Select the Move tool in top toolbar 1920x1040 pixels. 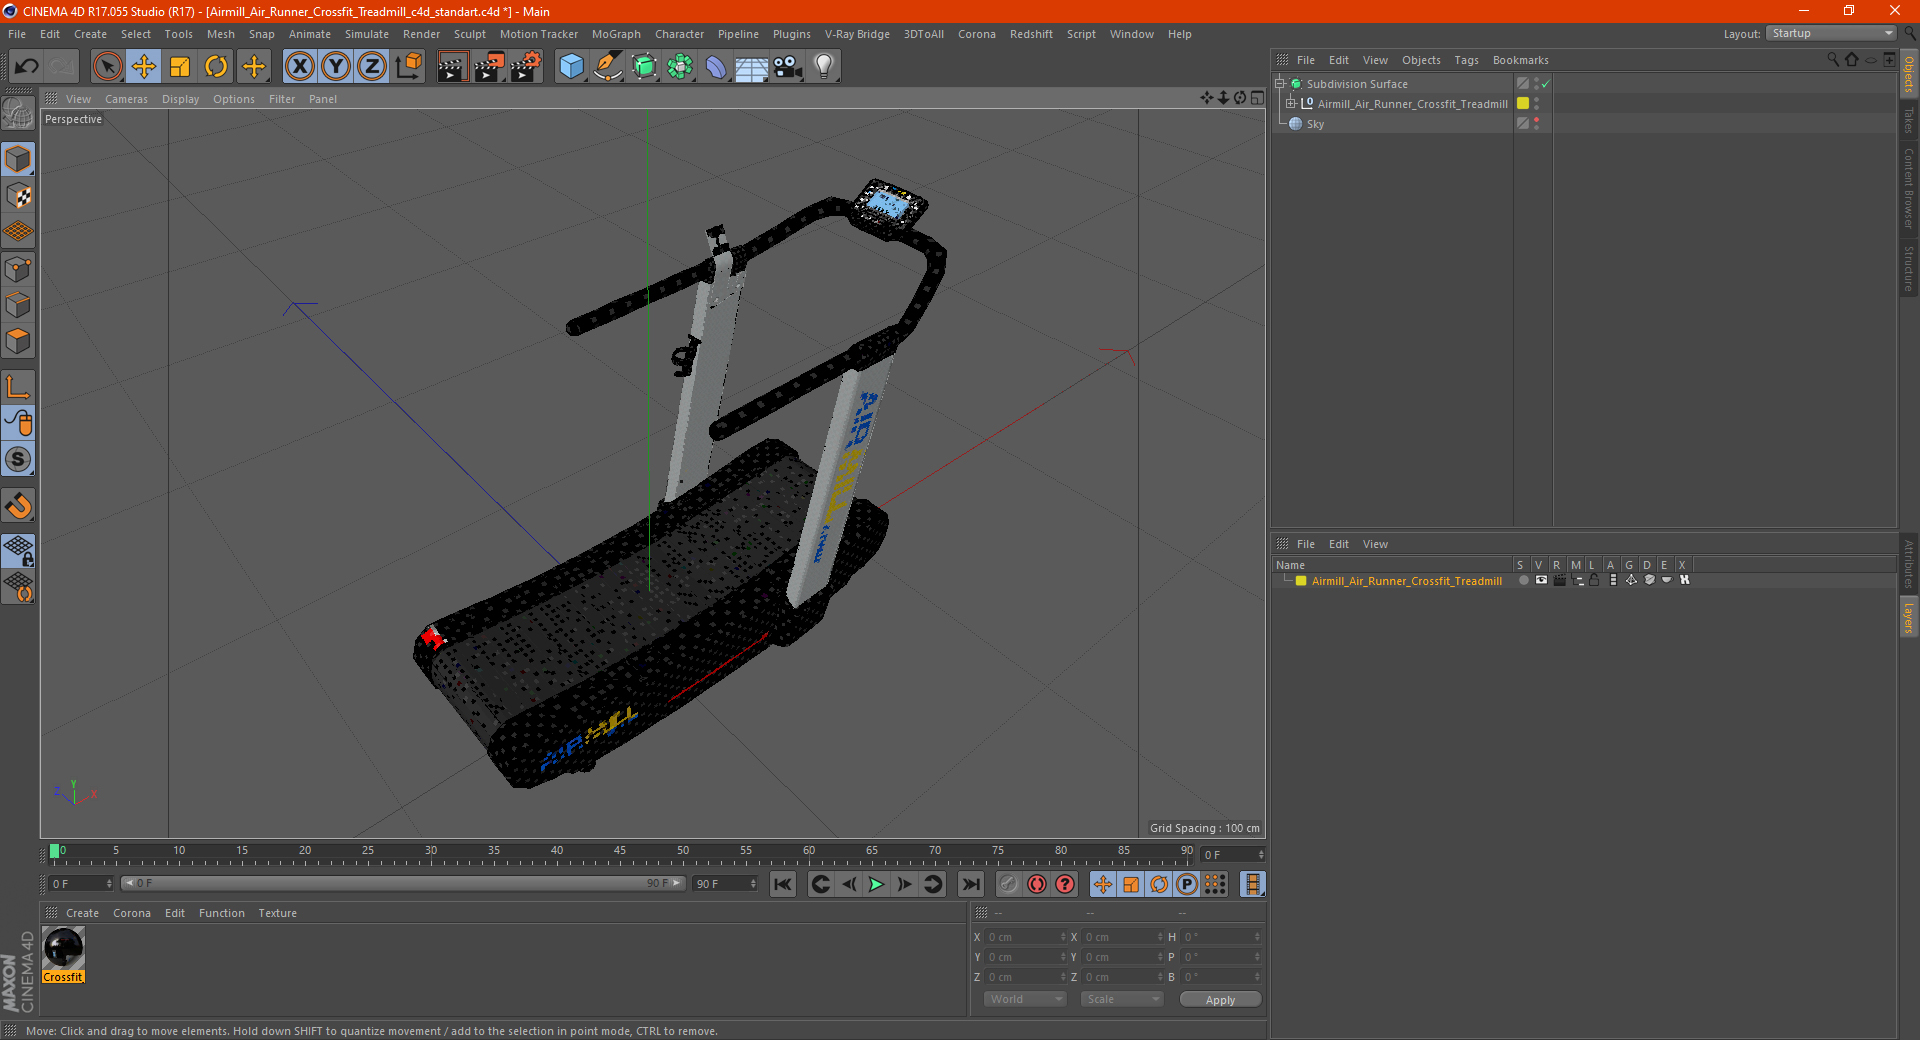click(x=144, y=67)
